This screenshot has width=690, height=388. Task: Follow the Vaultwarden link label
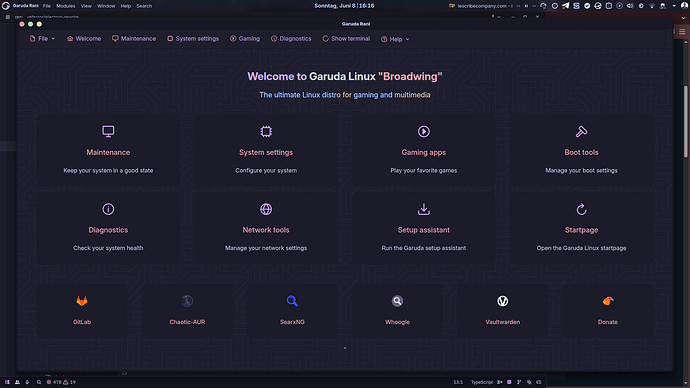(x=503, y=322)
